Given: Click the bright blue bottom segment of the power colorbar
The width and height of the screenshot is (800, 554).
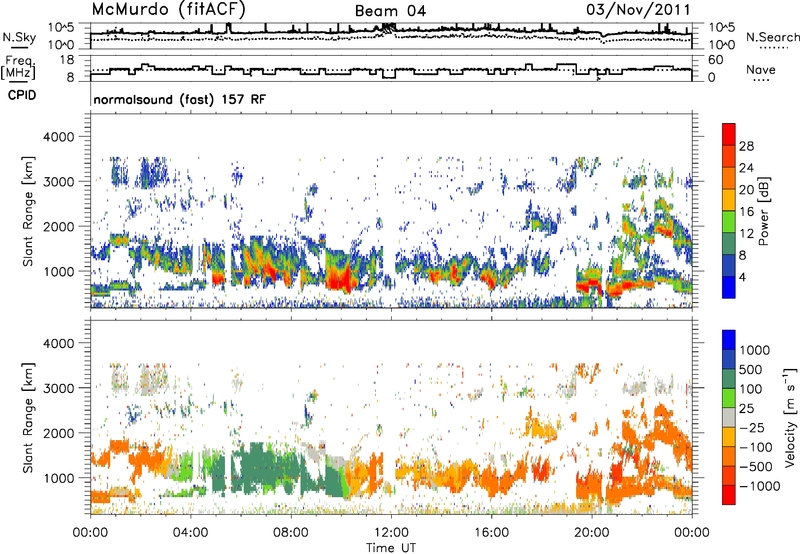Looking at the screenshot, I should coord(729,287).
